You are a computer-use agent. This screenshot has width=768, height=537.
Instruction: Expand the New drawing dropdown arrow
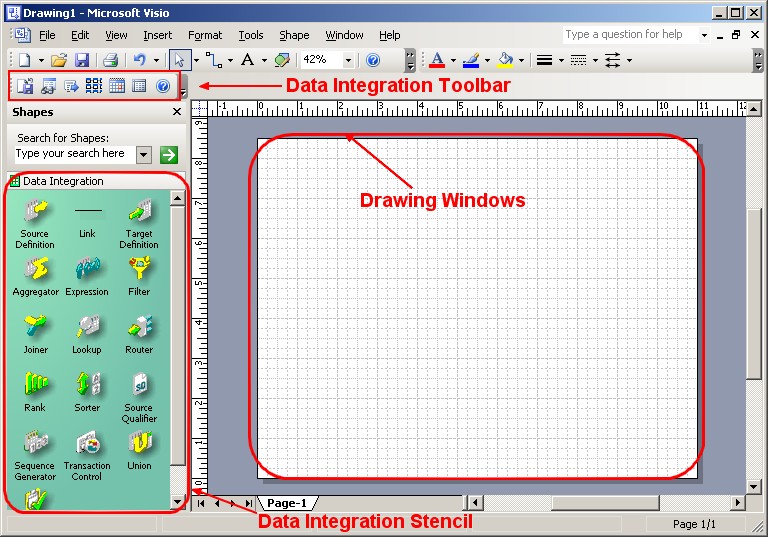[x=41, y=61]
